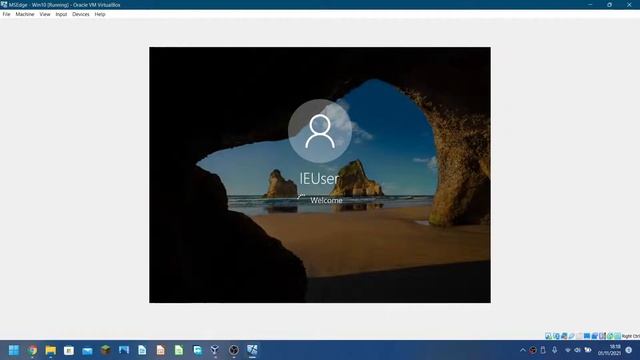Open the green Calc document taskbar icon
Image resolution: width=640 pixels, height=360 pixels.
coord(179,350)
